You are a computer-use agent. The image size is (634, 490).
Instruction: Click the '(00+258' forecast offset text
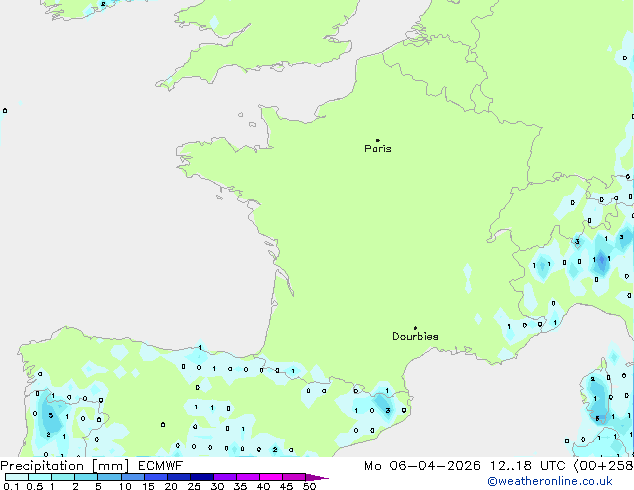(x=603, y=466)
